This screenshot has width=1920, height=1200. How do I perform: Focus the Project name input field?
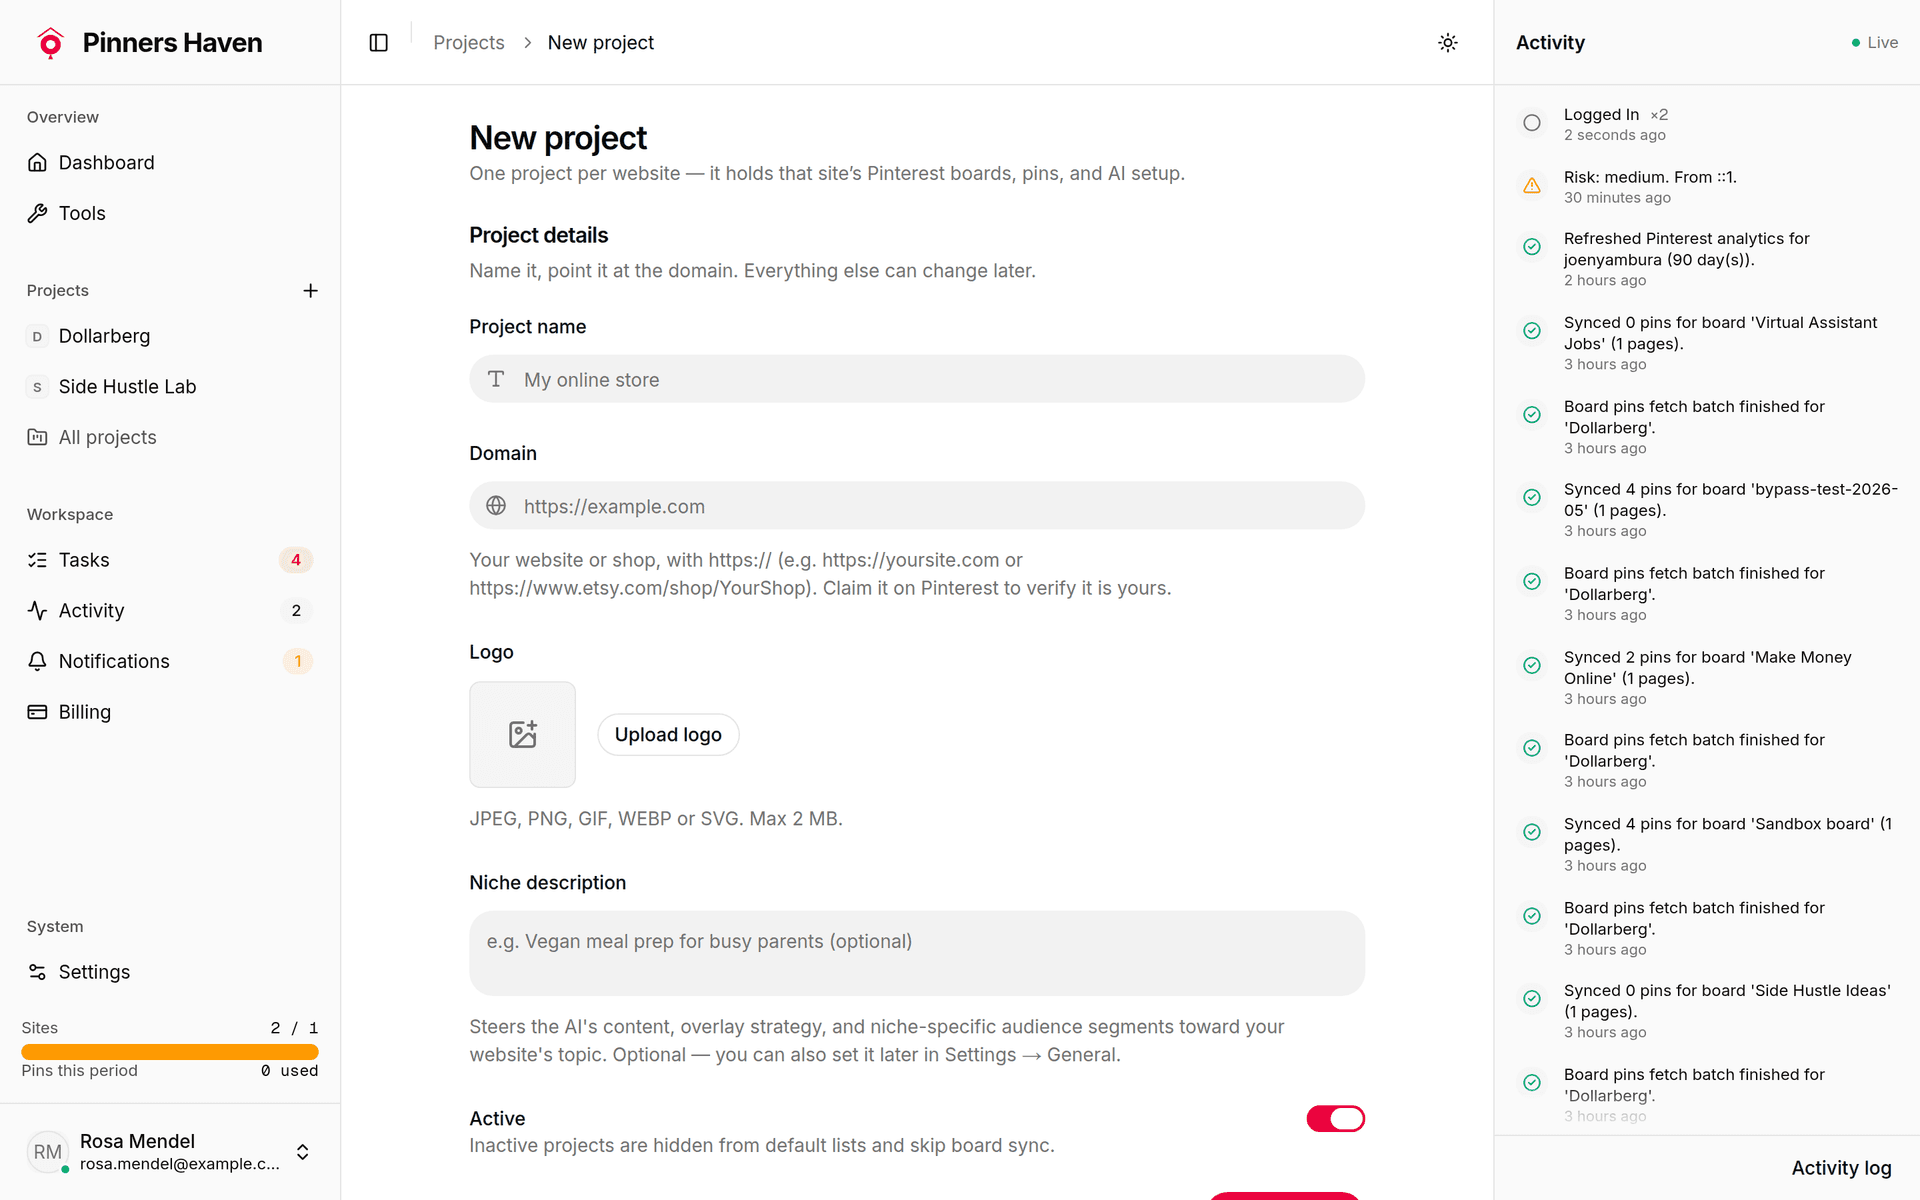917,379
